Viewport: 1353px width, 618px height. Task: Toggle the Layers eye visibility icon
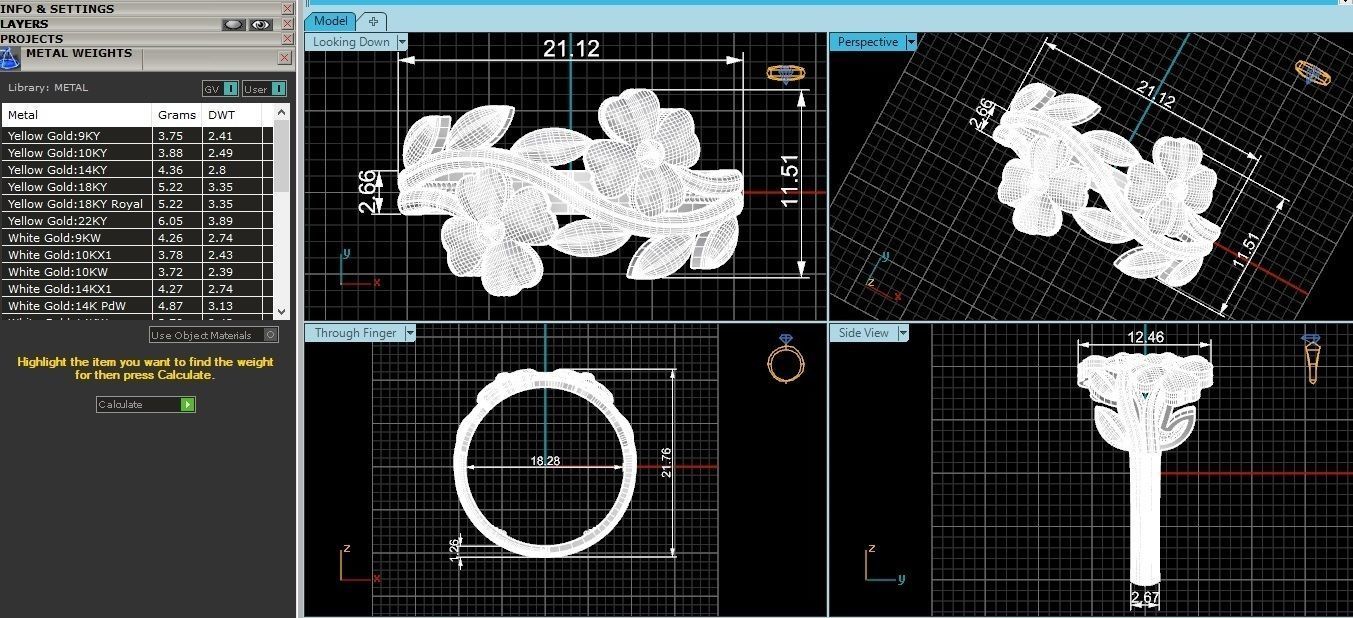pos(261,24)
